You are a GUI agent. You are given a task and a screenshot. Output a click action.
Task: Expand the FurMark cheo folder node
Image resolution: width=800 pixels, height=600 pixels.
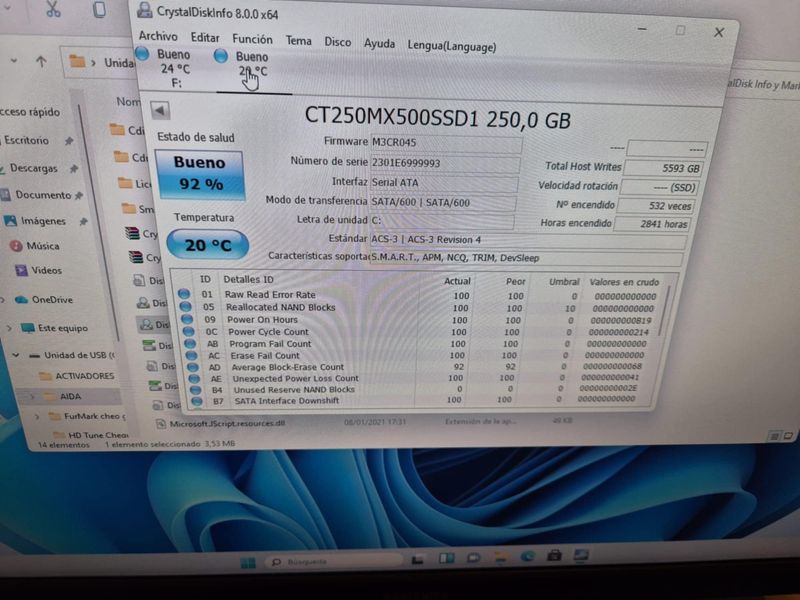(x=37, y=416)
